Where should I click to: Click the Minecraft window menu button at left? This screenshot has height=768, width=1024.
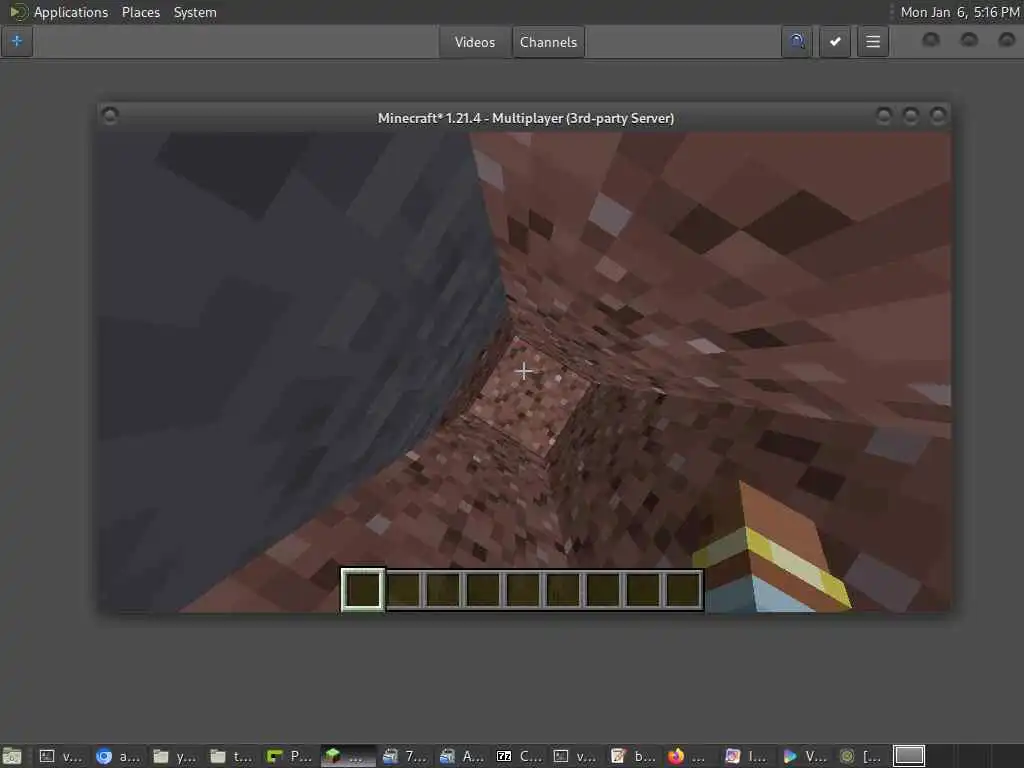click(x=110, y=116)
